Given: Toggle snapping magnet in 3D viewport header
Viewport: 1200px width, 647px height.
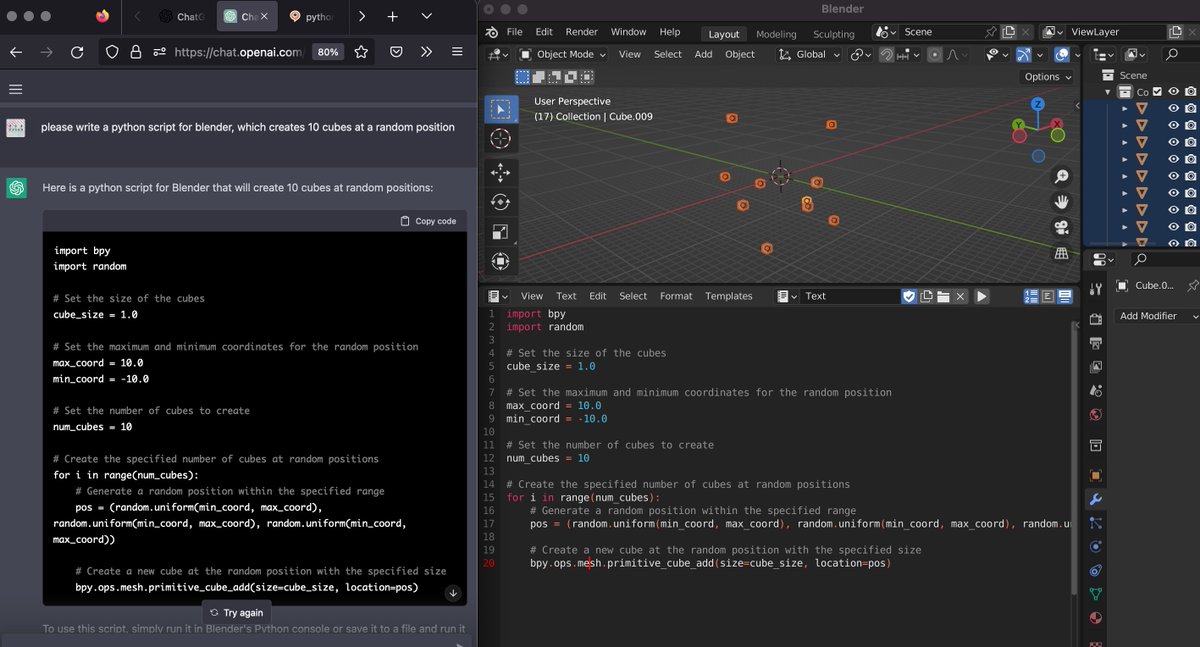Looking at the screenshot, I should [887, 54].
